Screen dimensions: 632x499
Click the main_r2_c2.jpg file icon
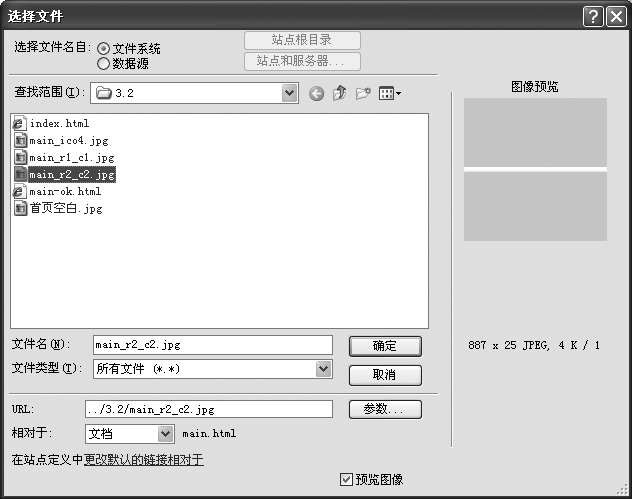point(20,174)
